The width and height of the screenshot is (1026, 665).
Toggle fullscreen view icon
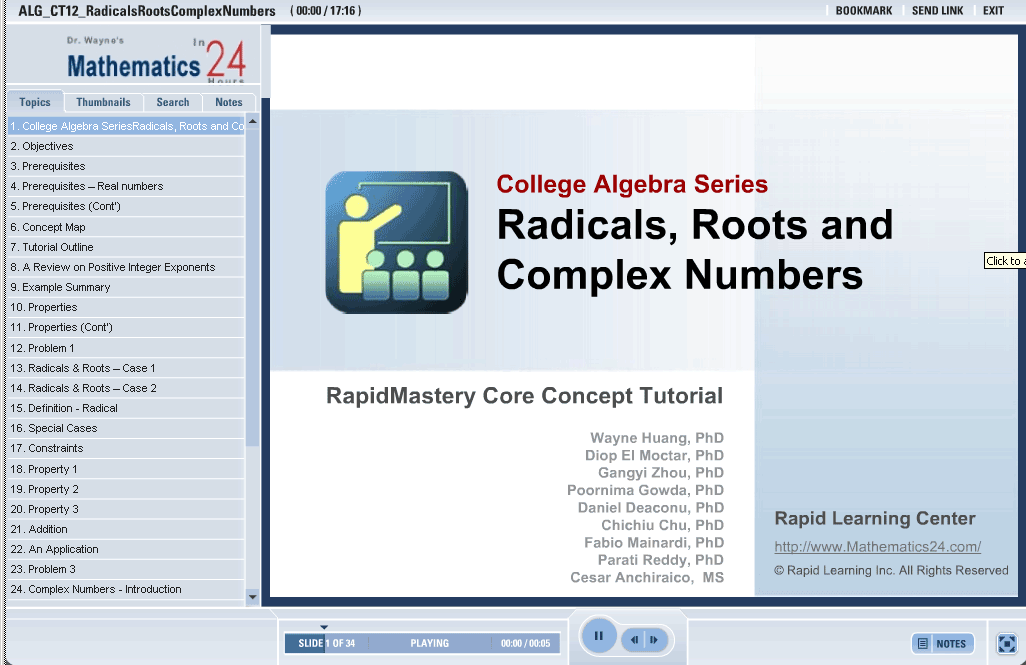(1007, 643)
